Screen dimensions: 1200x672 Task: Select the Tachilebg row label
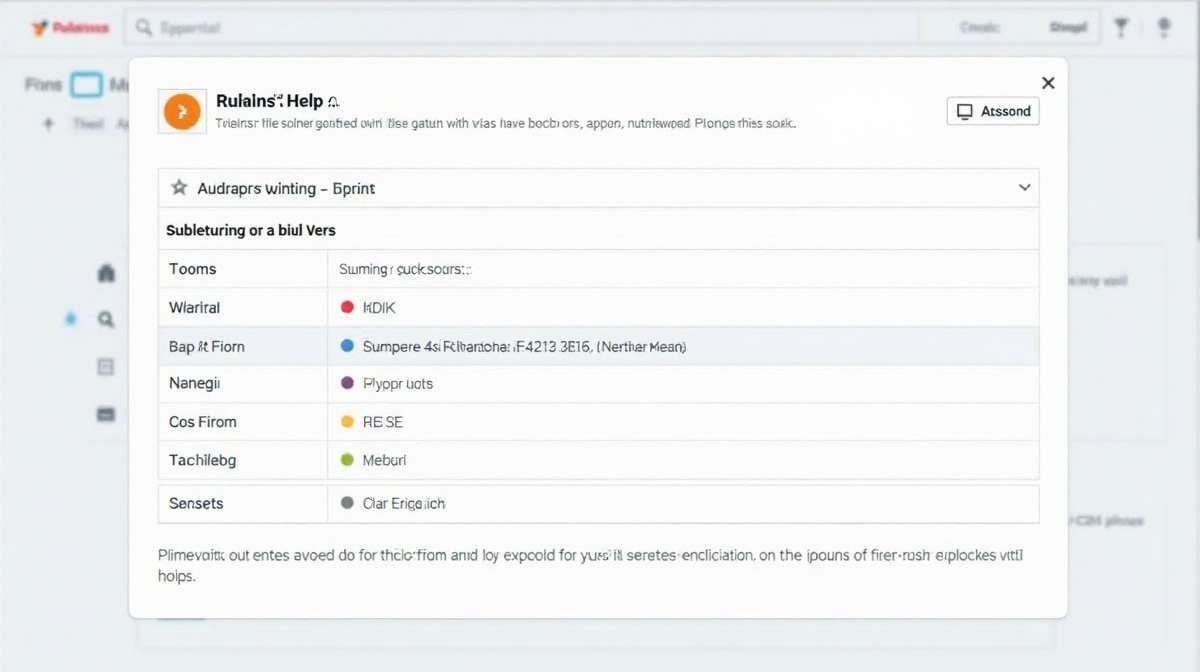click(203, 460)
